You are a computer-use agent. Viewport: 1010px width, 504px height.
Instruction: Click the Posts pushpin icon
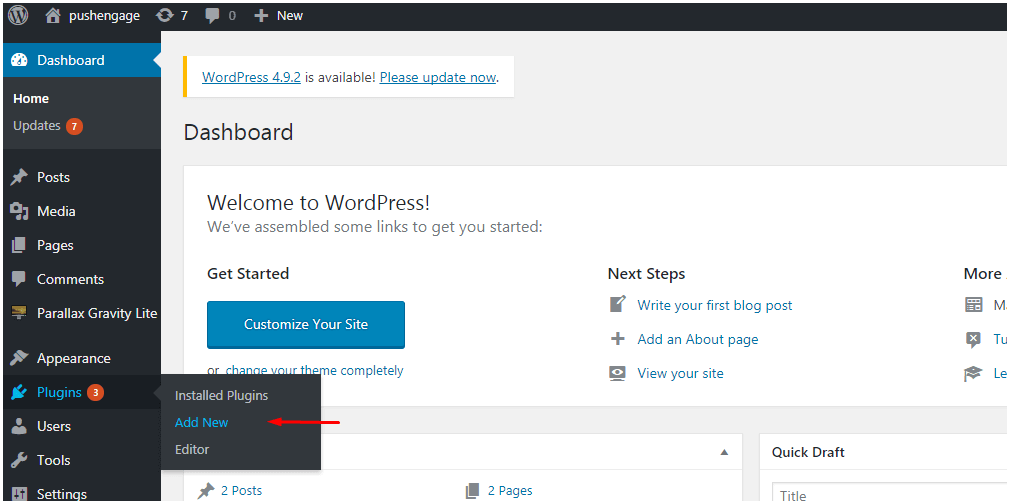click(19, 177)
